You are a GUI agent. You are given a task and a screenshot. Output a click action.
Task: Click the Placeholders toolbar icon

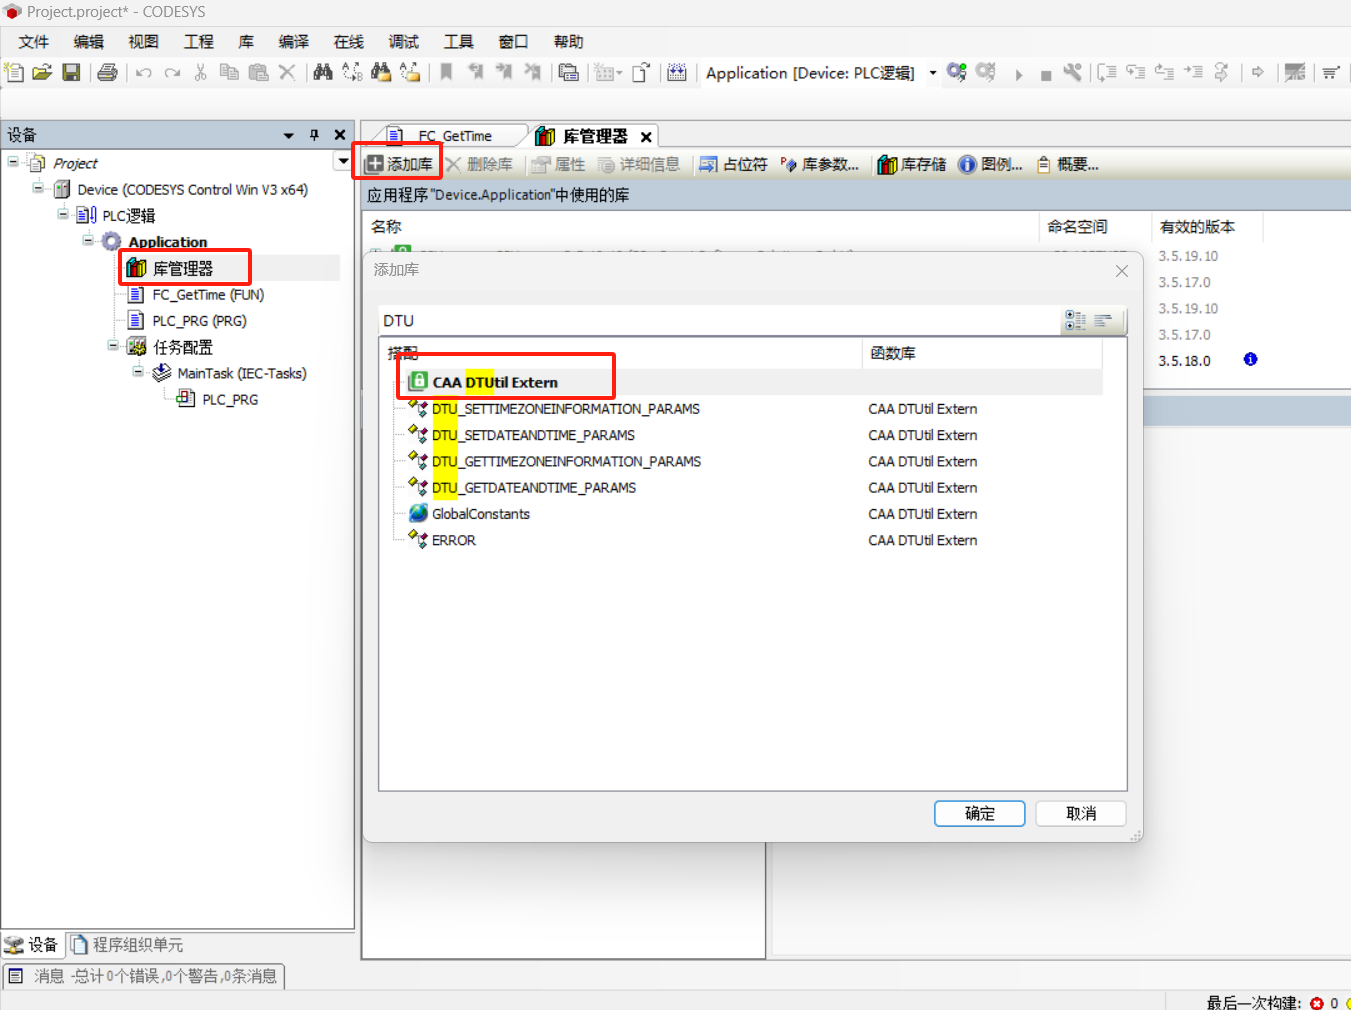(x=733, y=165)
